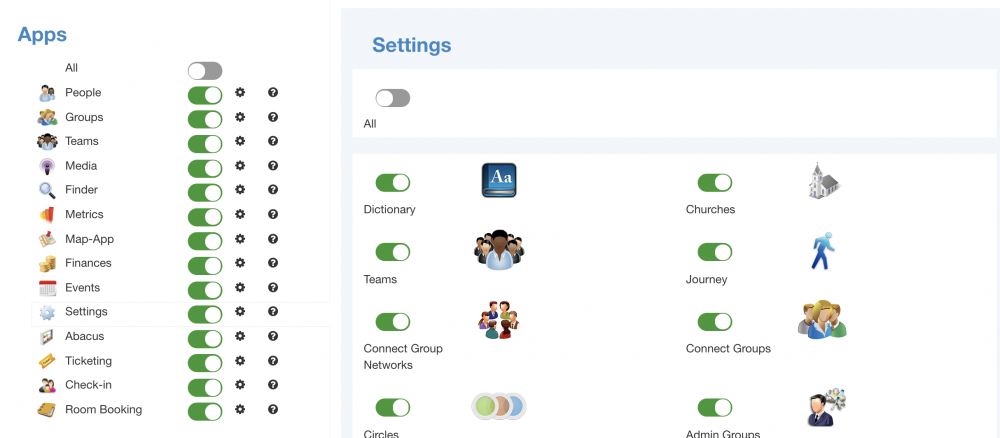Click the help icon next to Finances

tap(273, 263)
